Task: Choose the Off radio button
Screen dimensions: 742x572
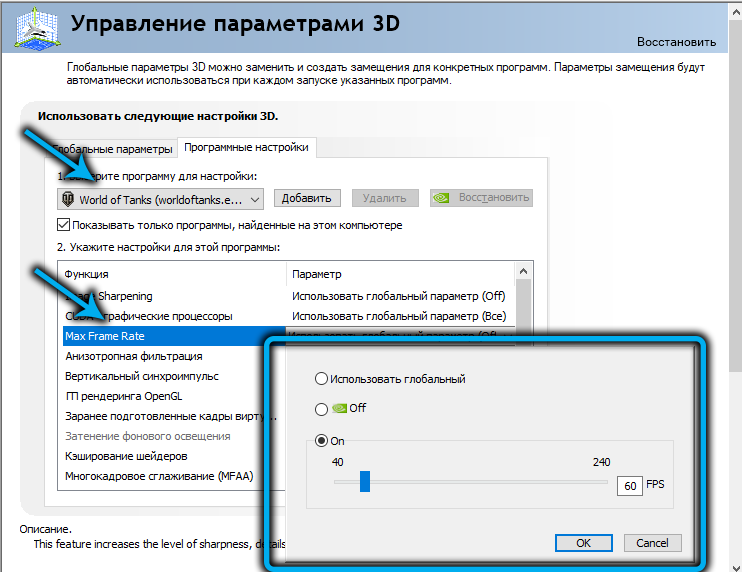Action: [321, 409]
